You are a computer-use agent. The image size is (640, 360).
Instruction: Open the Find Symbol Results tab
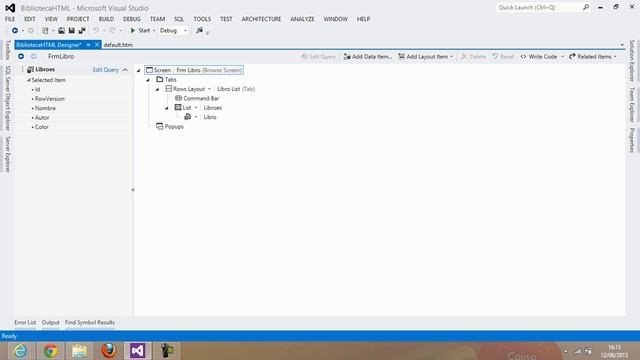pyautogui.click(x=90, y=322)
